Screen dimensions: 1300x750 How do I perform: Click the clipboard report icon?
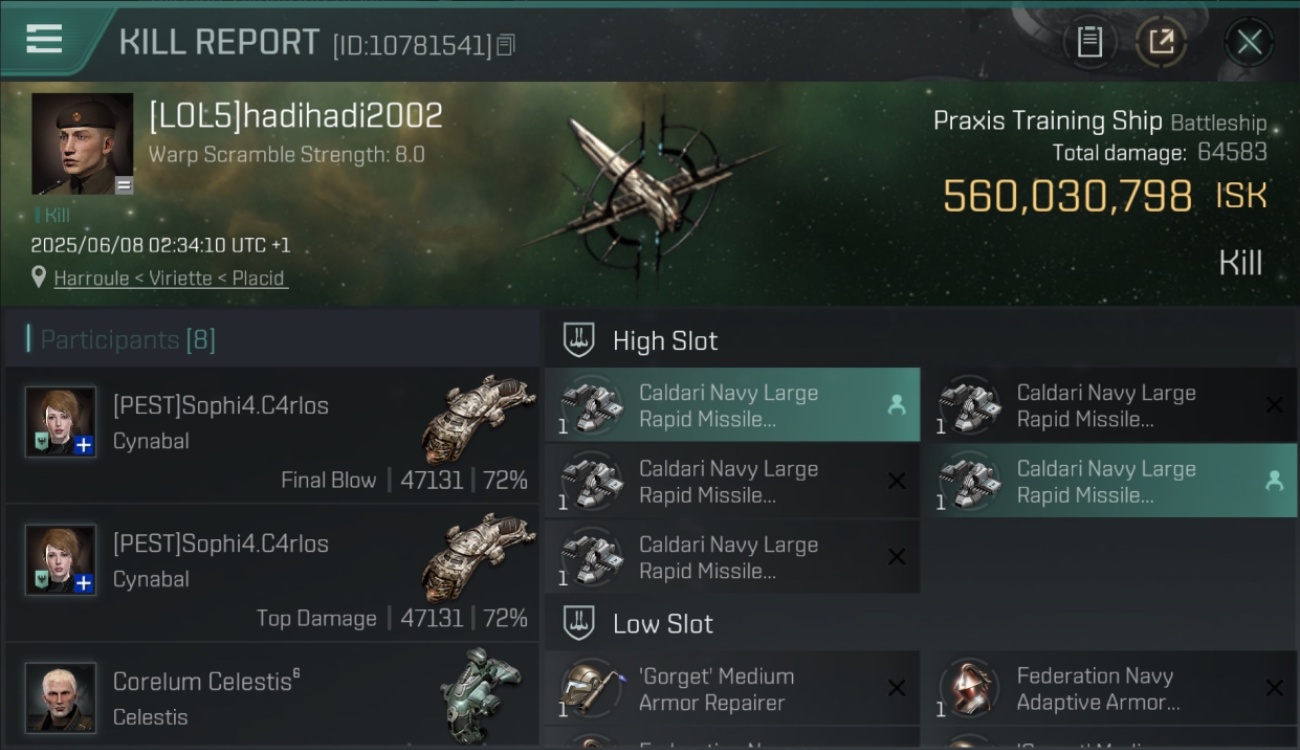pos(1089,42)
